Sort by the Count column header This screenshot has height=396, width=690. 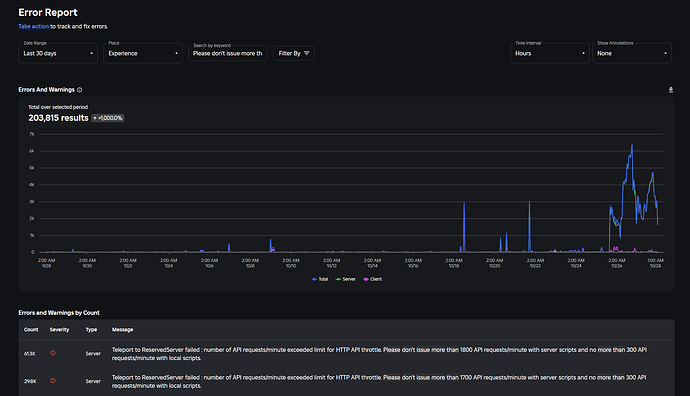[31, 330]
